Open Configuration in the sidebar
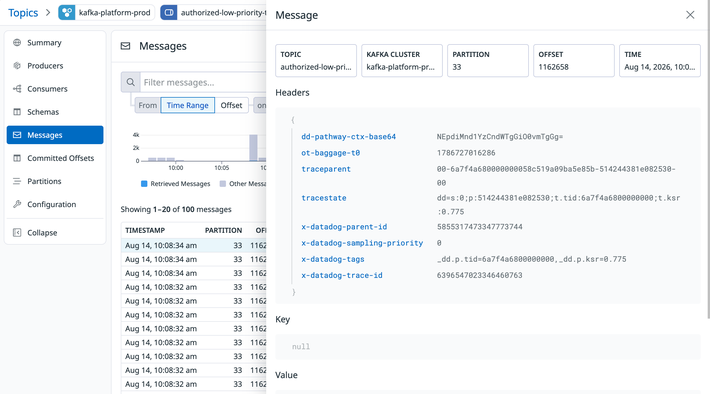The width and height of the screenshot is (710, 394). [55, 204]
